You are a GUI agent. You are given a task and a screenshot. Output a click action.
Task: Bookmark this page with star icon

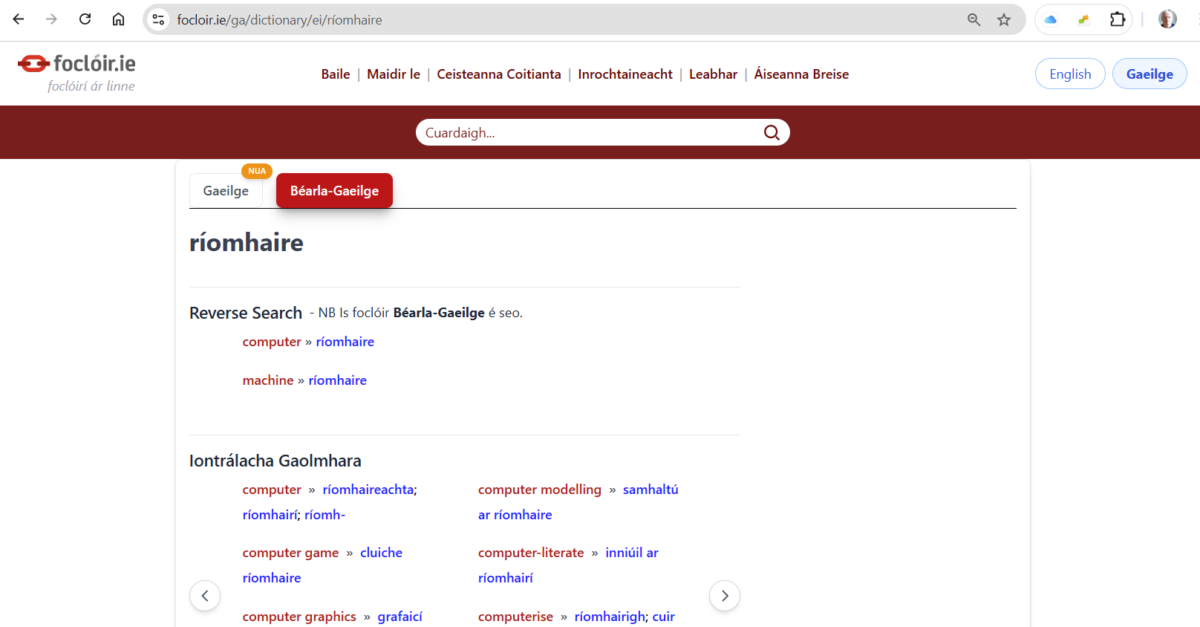(x=1004, y=19)
